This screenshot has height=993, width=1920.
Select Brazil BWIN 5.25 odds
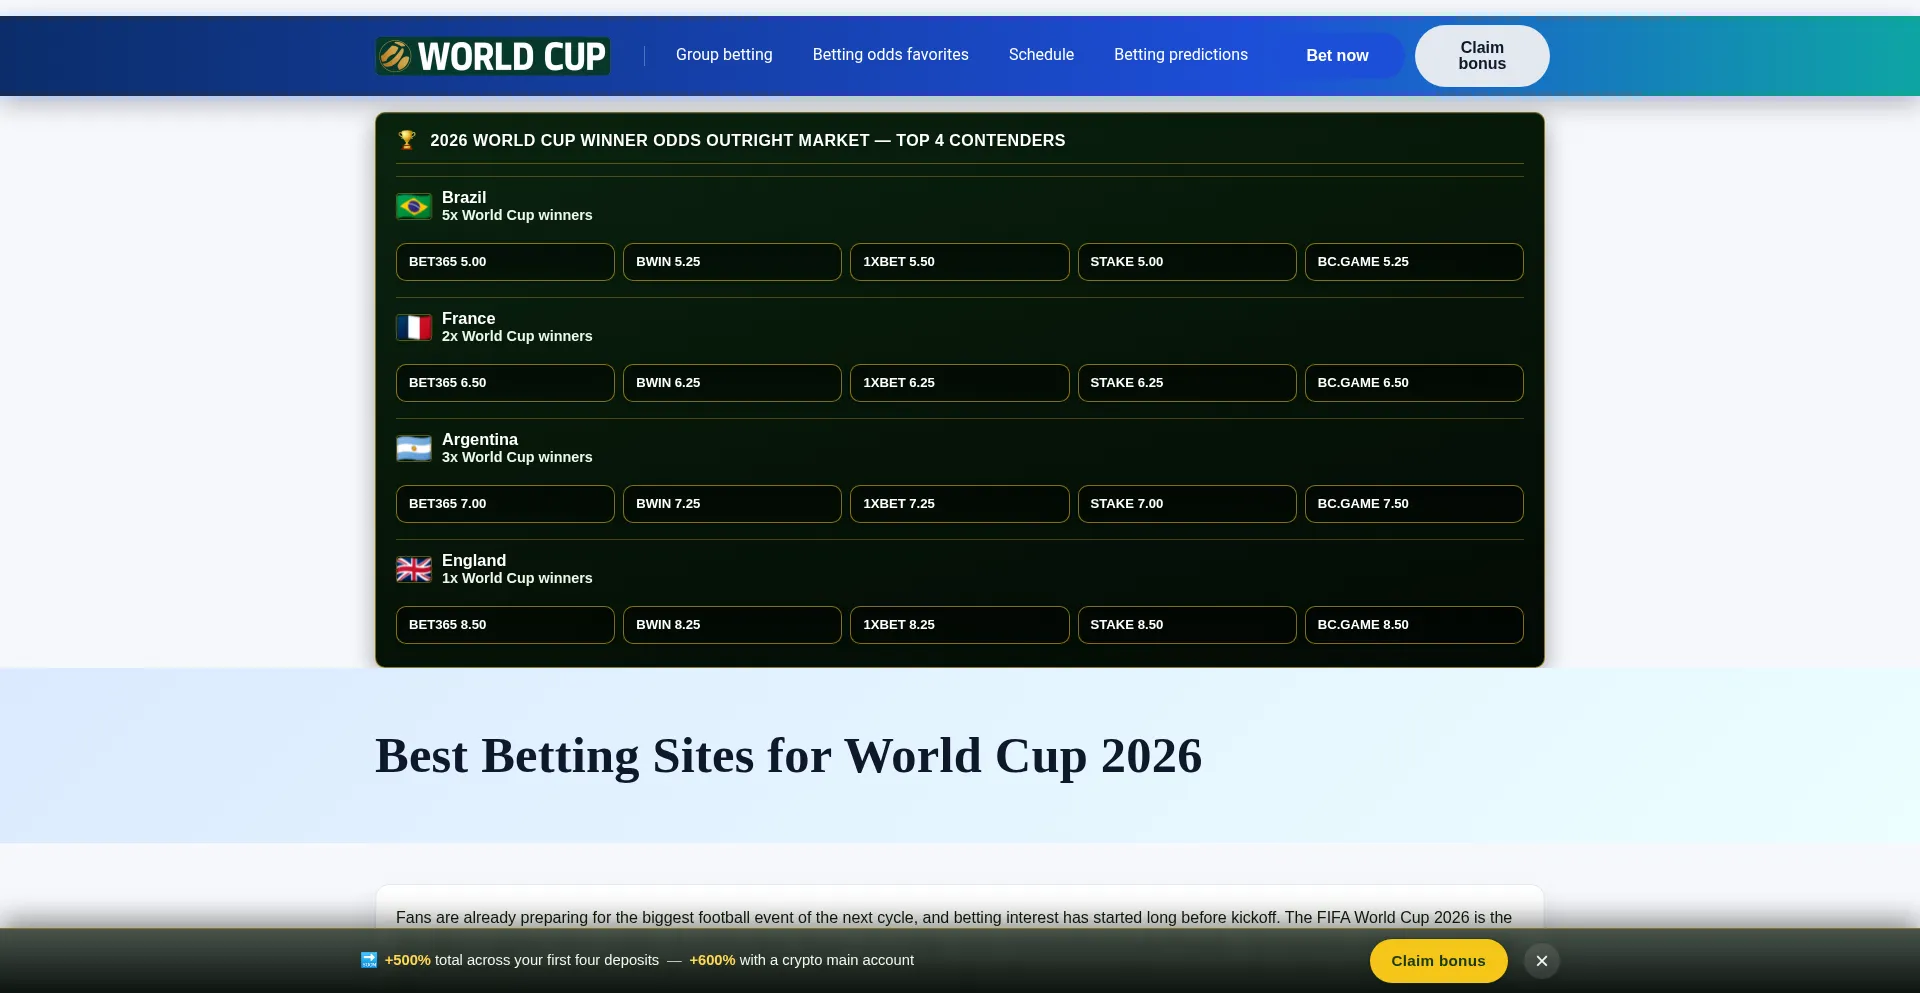(732, 262)
